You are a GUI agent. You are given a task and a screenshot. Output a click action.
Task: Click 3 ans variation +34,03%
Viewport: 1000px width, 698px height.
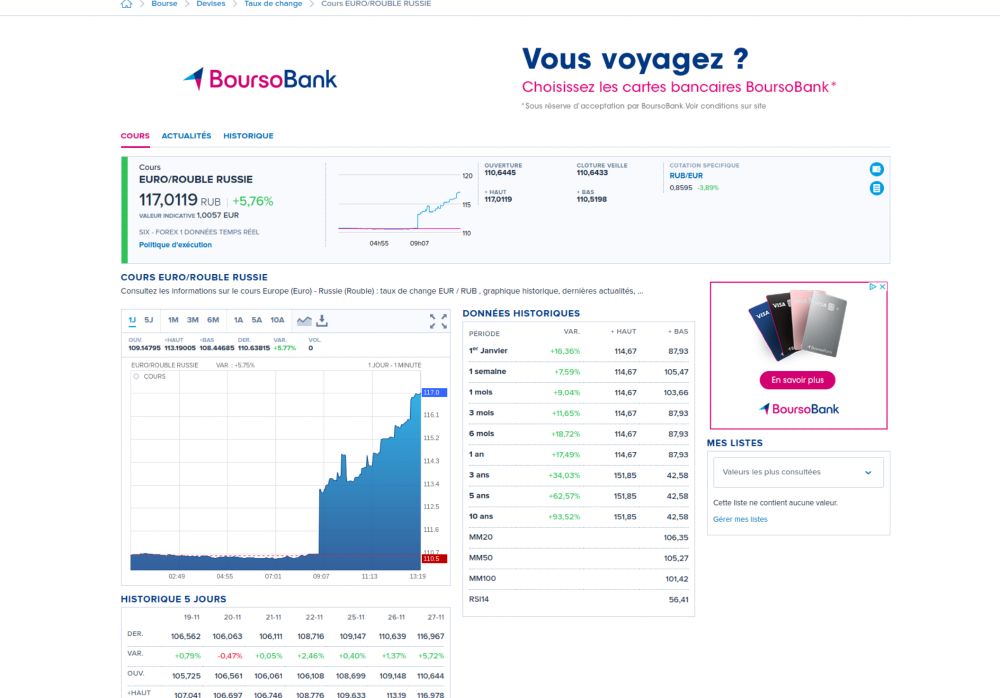pyautogui.click(x=564, y=475)
